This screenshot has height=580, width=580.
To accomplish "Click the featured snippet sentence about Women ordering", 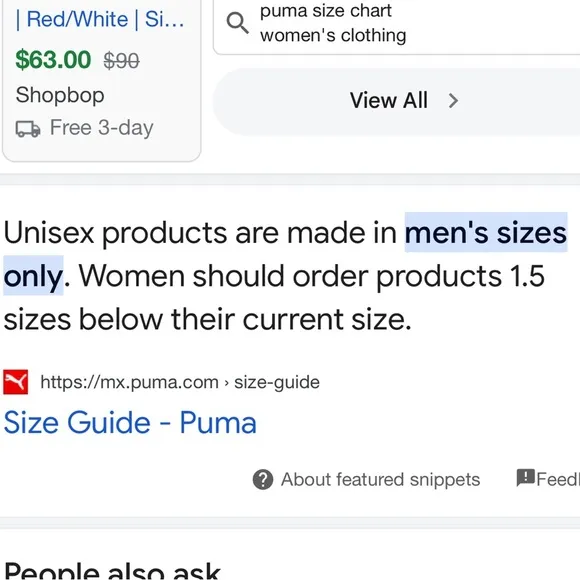I will point(274,297).
